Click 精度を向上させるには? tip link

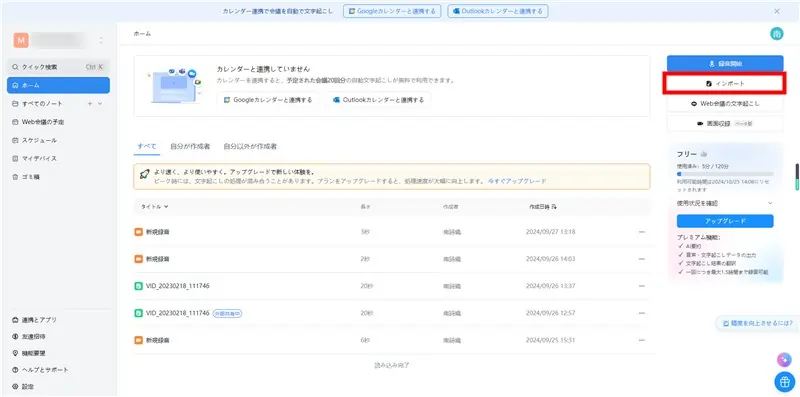tap(758, 323)
